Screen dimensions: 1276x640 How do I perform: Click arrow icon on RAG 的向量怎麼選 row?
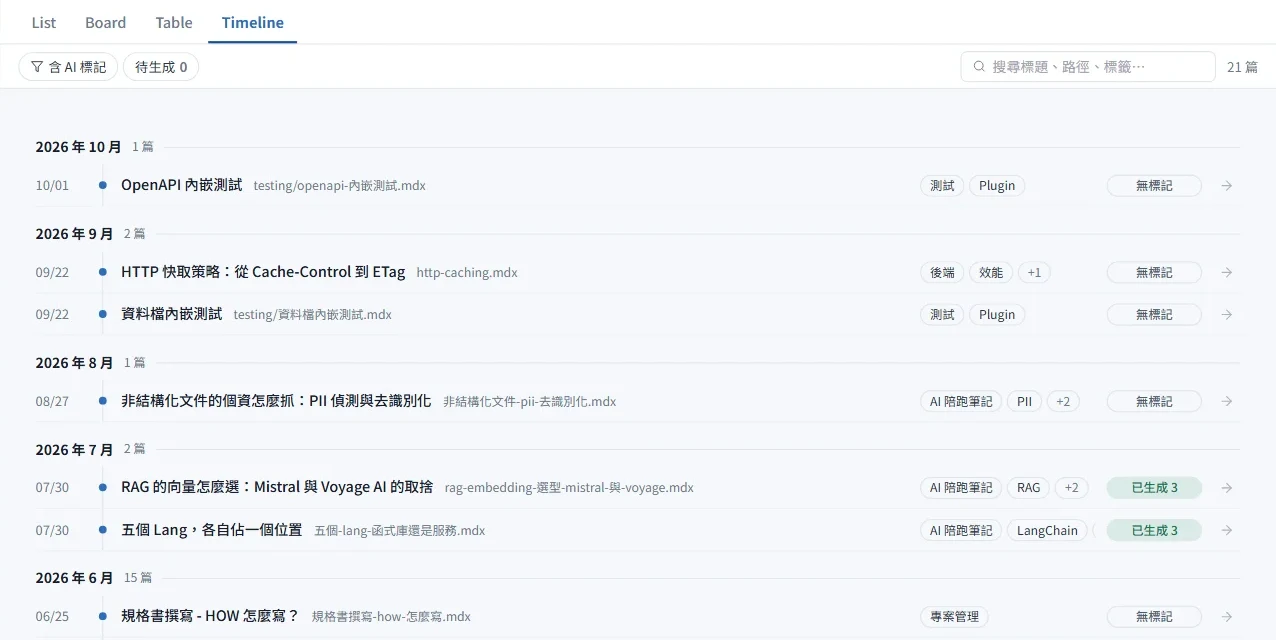[x=1227, y=488]
